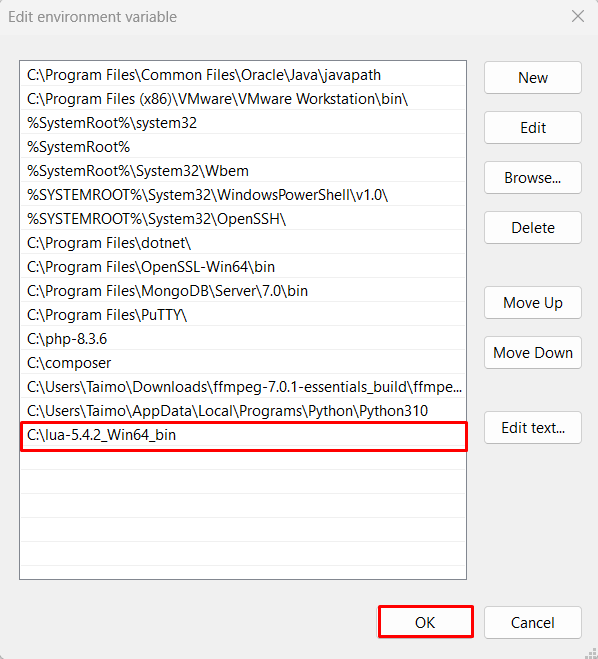Open the Browse... folder picker
598x659 pixels.
pyautogui.click(x=532, y=178)
